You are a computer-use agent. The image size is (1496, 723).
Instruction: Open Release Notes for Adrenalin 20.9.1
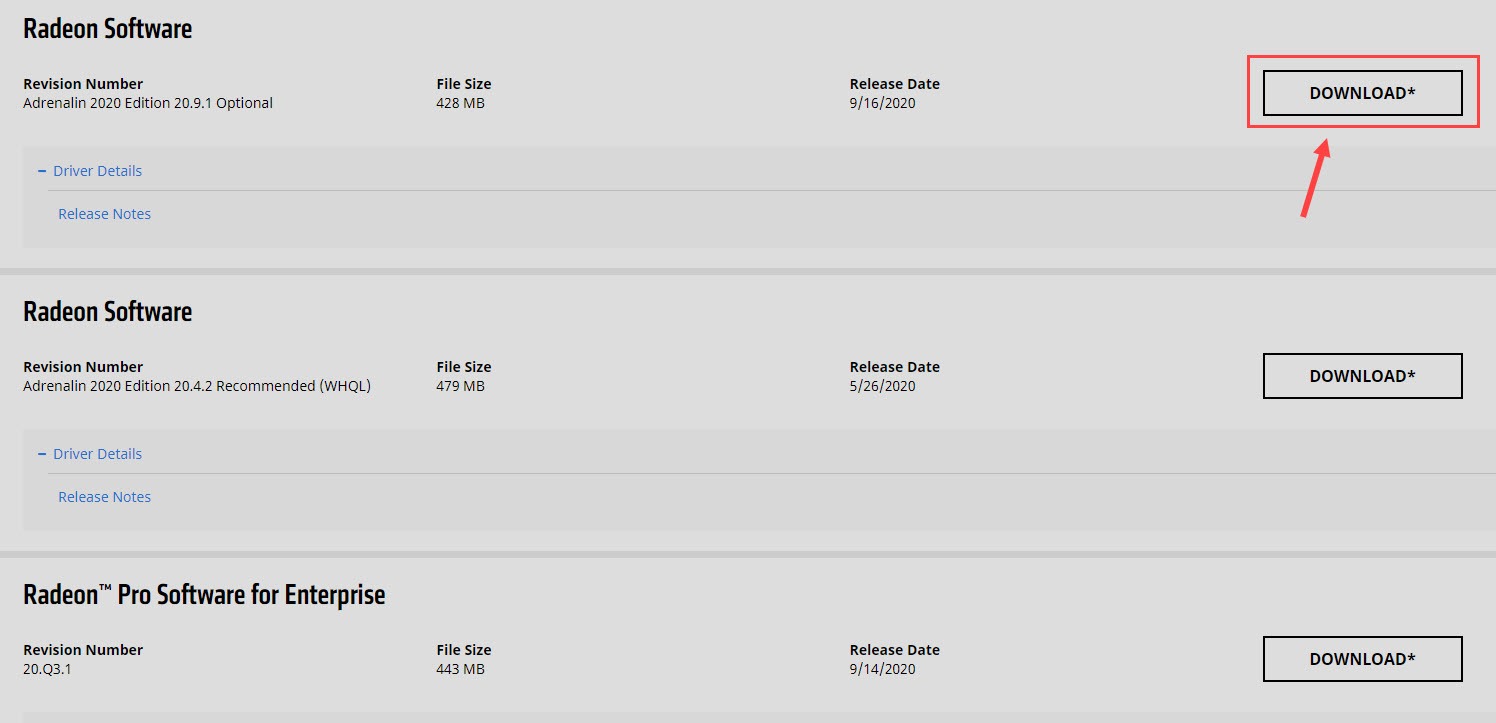(104, 214)
